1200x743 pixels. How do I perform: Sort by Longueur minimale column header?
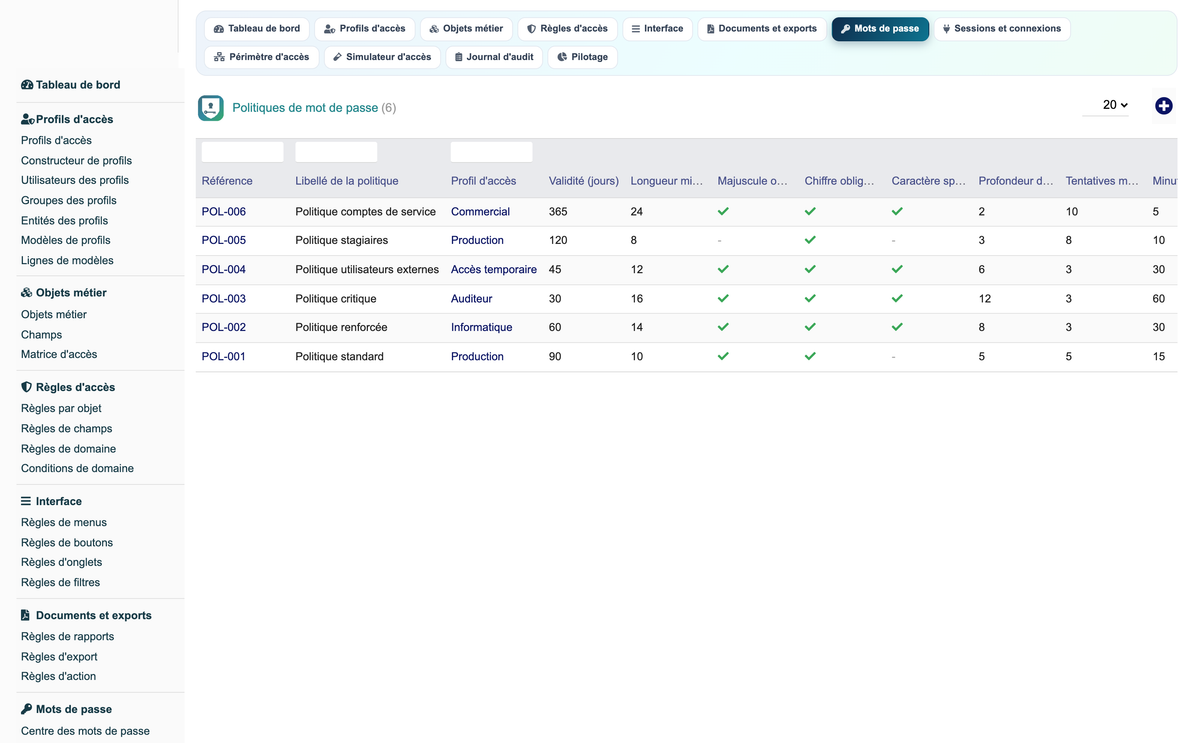667,181
